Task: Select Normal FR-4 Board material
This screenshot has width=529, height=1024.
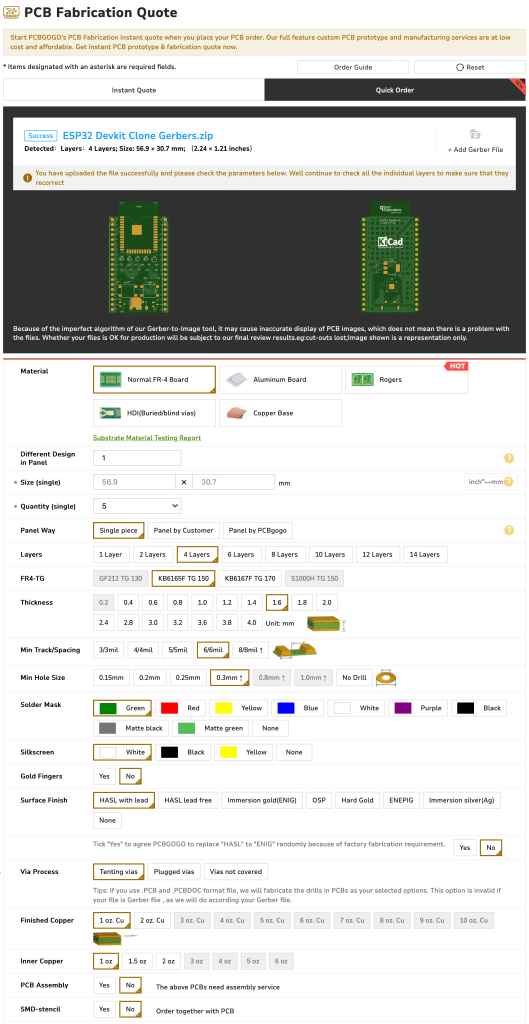Action: [154, 379]
